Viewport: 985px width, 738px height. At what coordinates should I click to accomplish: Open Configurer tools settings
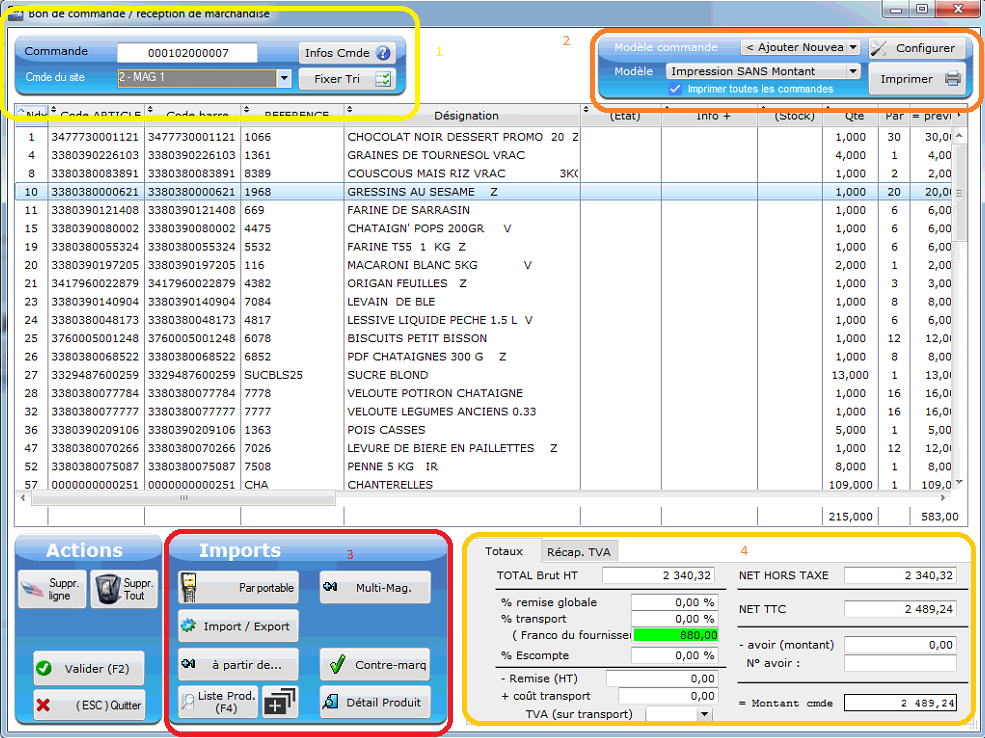[x=915, y=48]
